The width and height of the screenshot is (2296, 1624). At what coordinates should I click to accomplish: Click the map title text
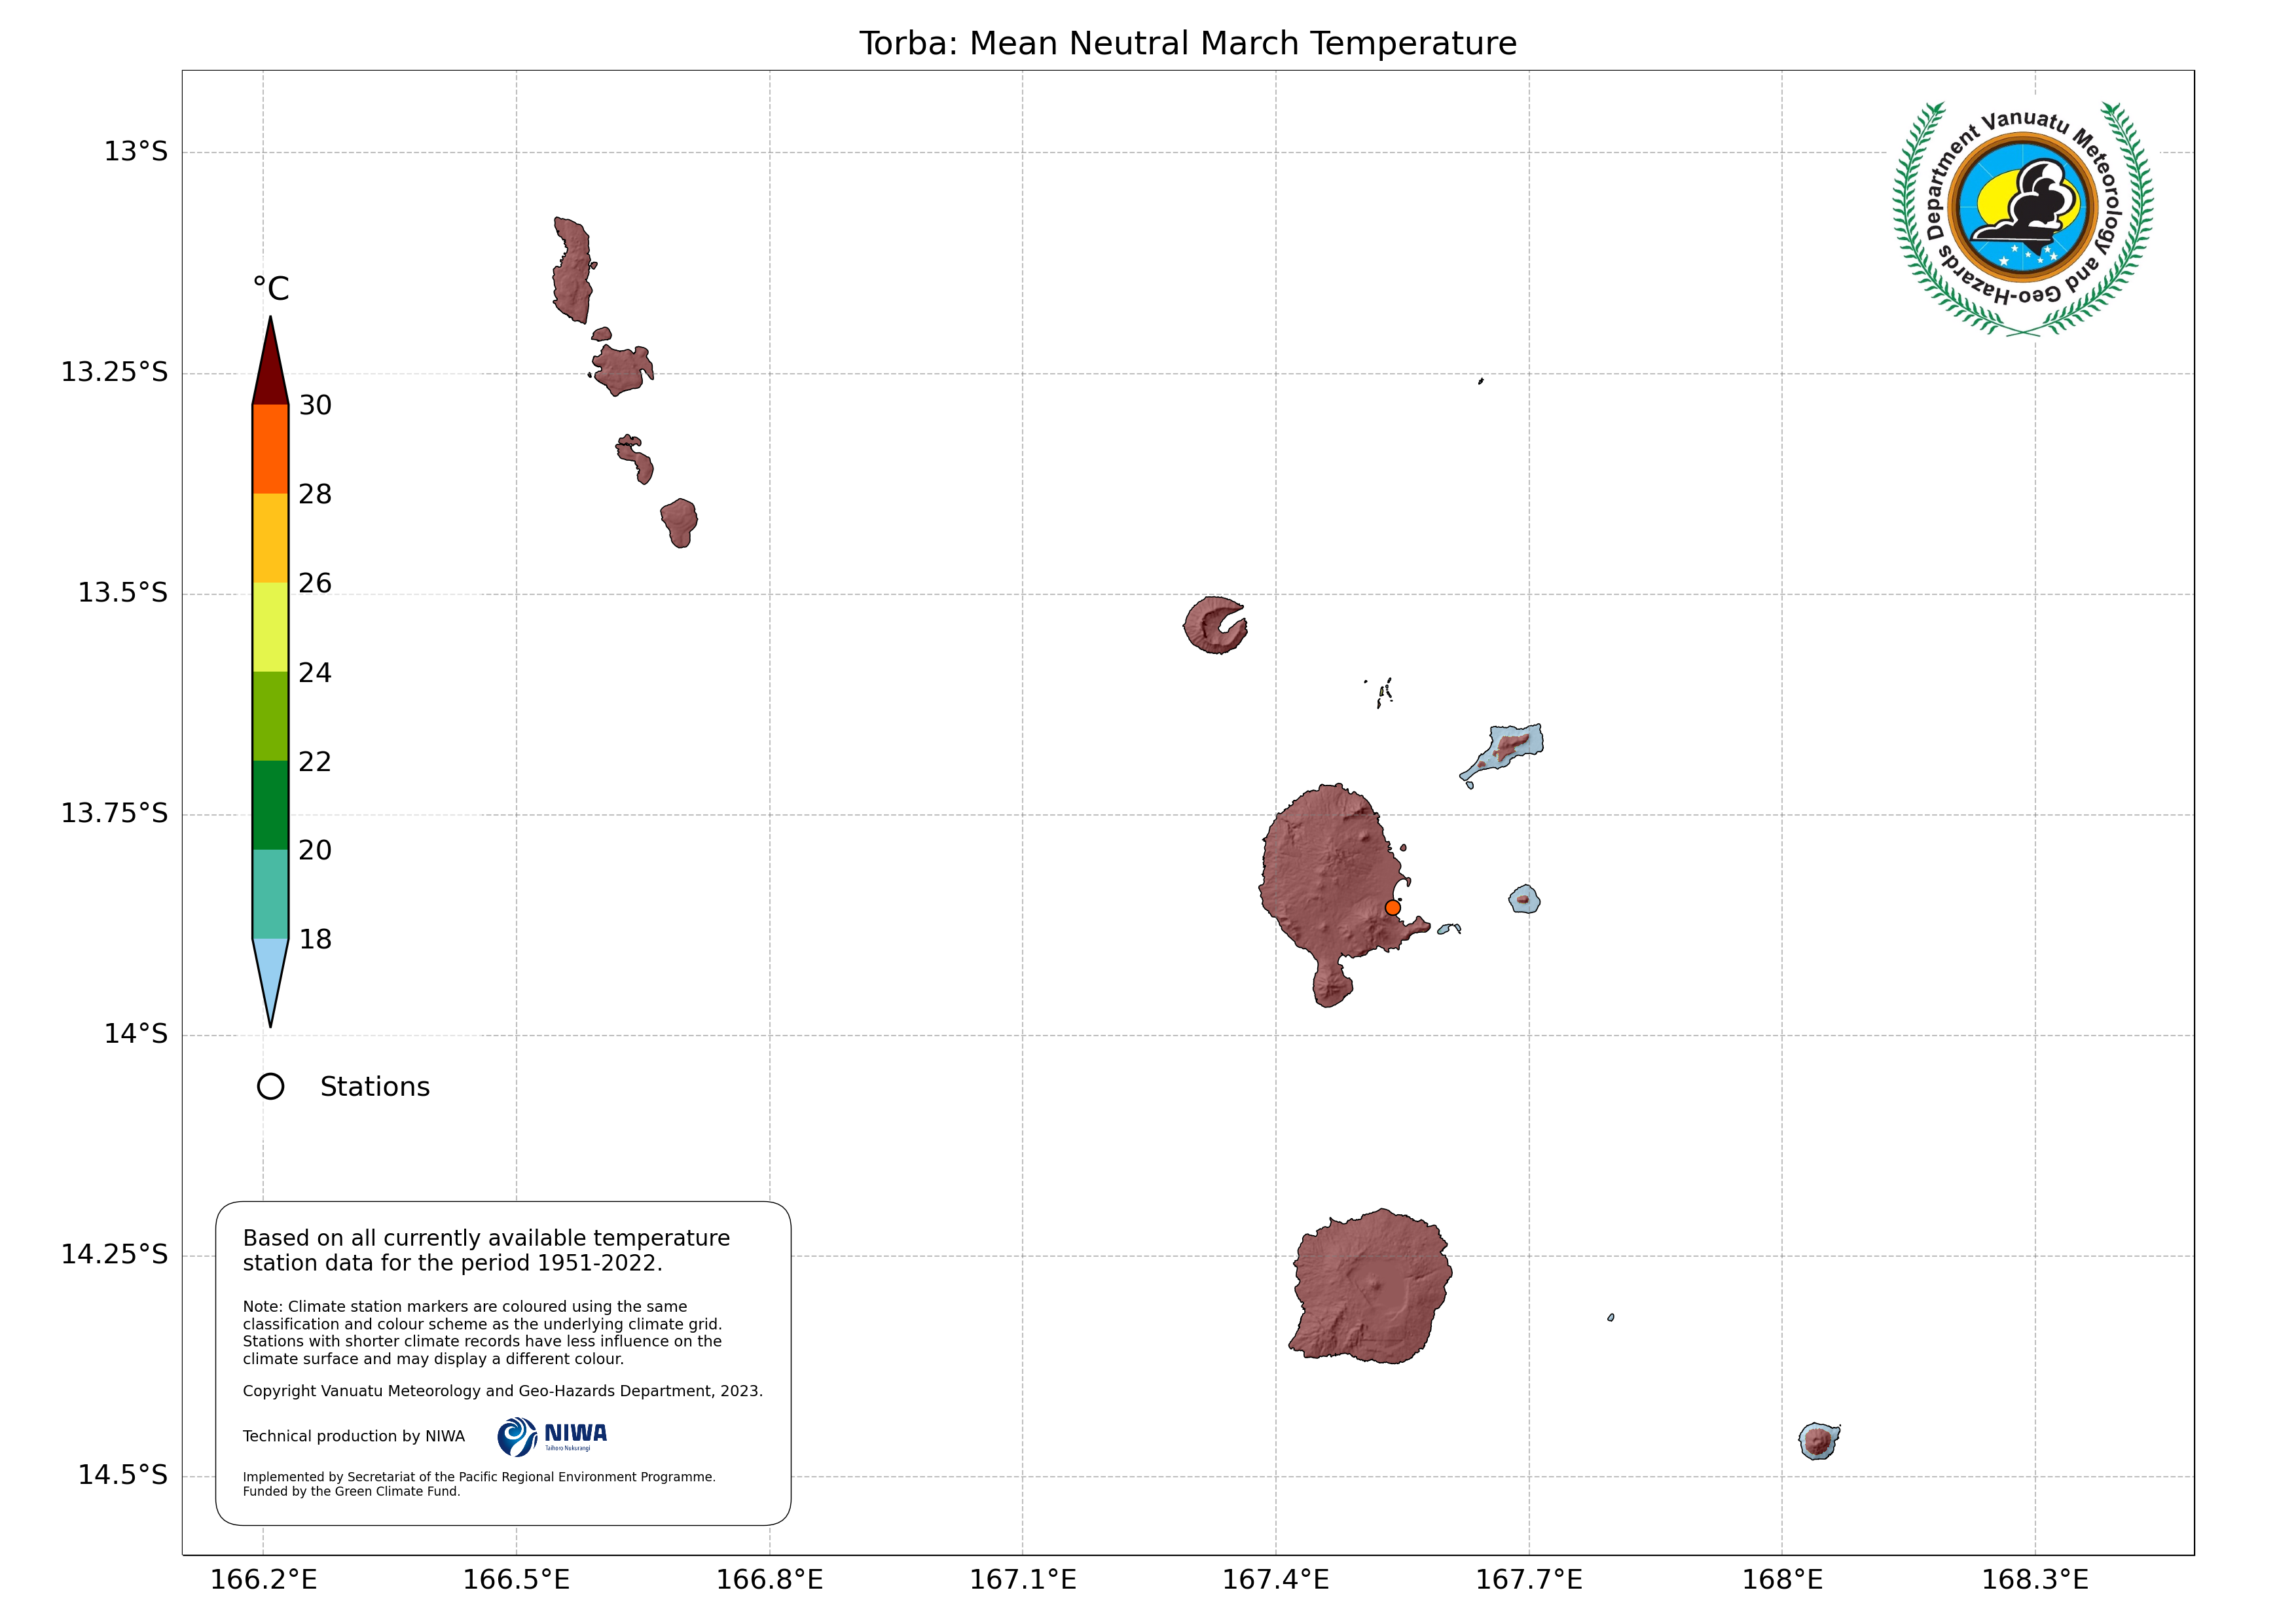tap(1187, 43)
